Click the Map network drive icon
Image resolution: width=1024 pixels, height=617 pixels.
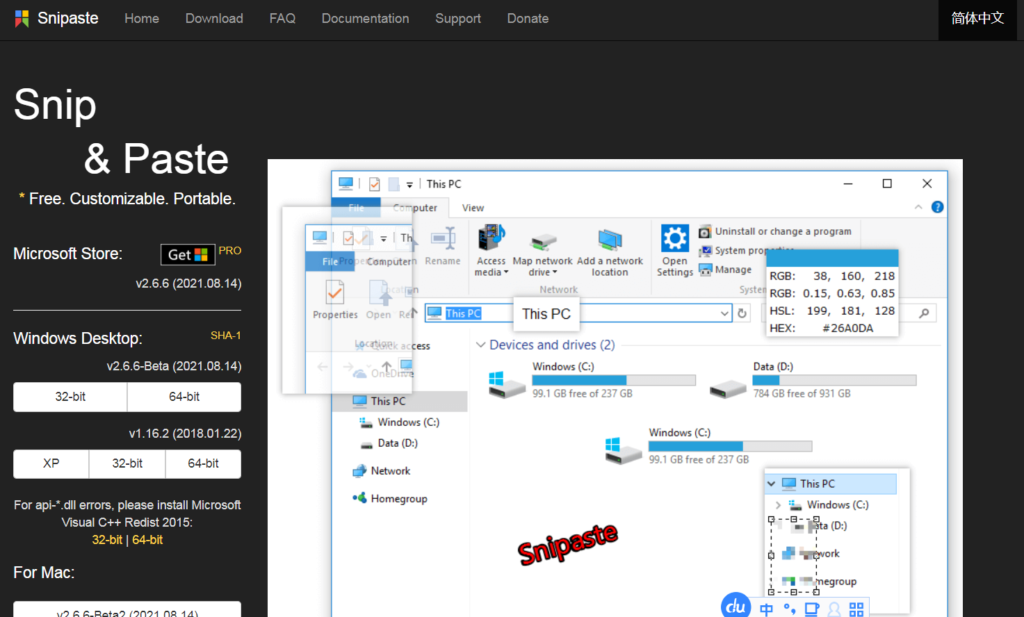pyautogui.click(x=543, y=242)
